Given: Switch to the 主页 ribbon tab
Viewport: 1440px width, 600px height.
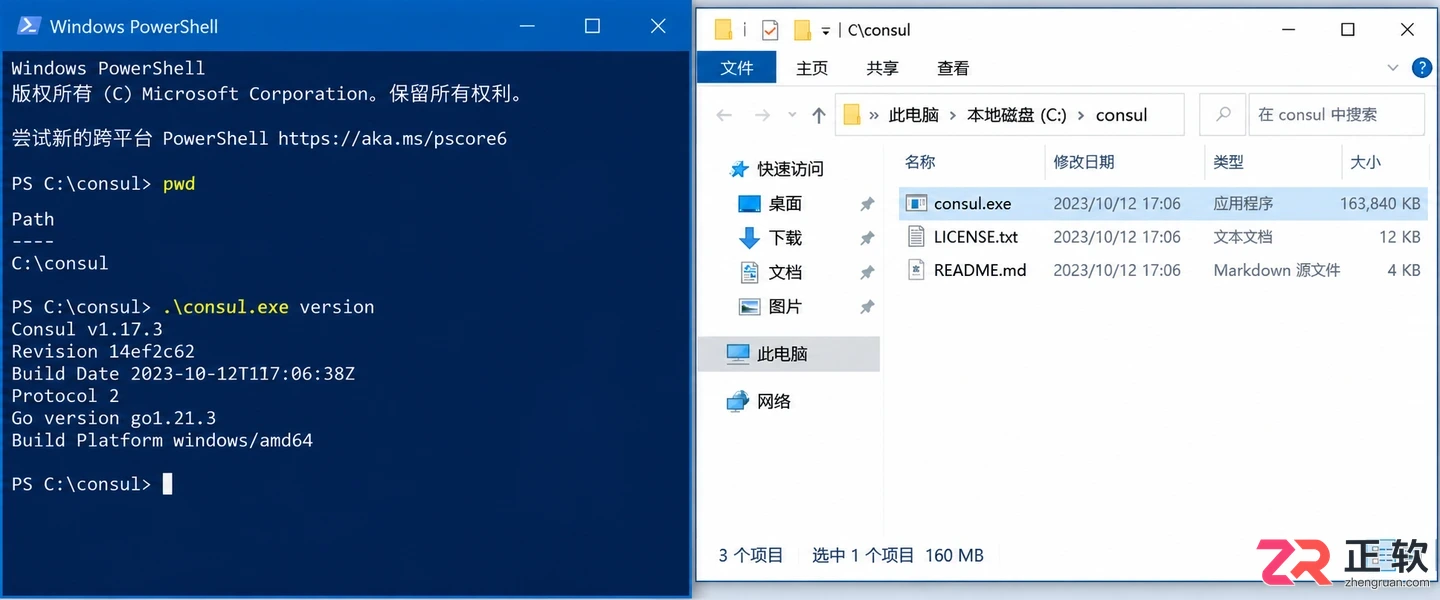Looking at the screenshot, I should 812,68.
